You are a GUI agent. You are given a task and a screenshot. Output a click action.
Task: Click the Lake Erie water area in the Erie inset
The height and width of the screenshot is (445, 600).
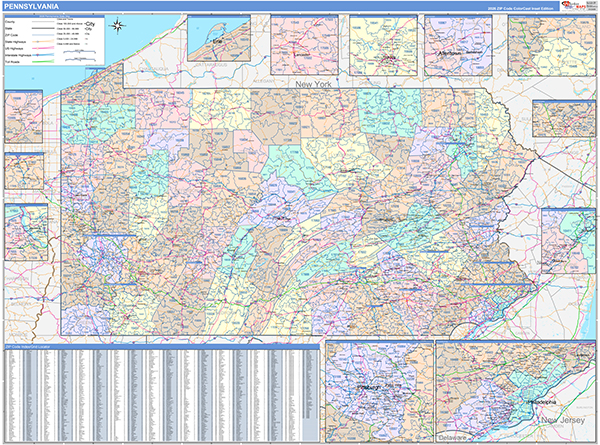198,29
